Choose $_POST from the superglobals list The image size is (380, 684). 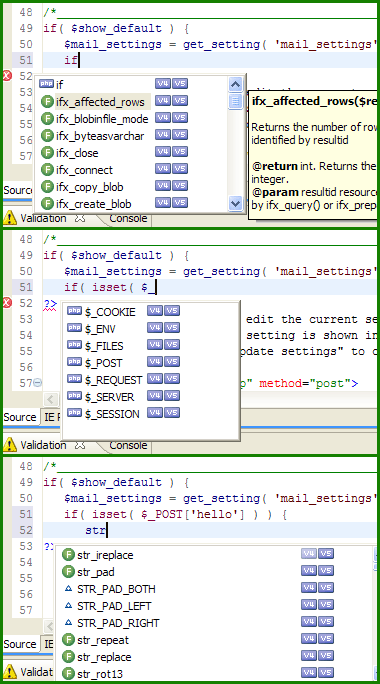[x=103, y=363]
